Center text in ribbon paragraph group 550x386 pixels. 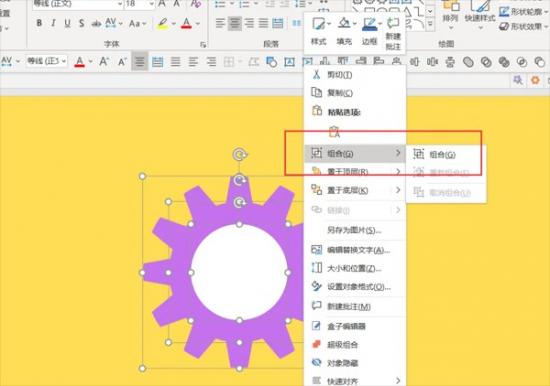click(x=235, y=24)
